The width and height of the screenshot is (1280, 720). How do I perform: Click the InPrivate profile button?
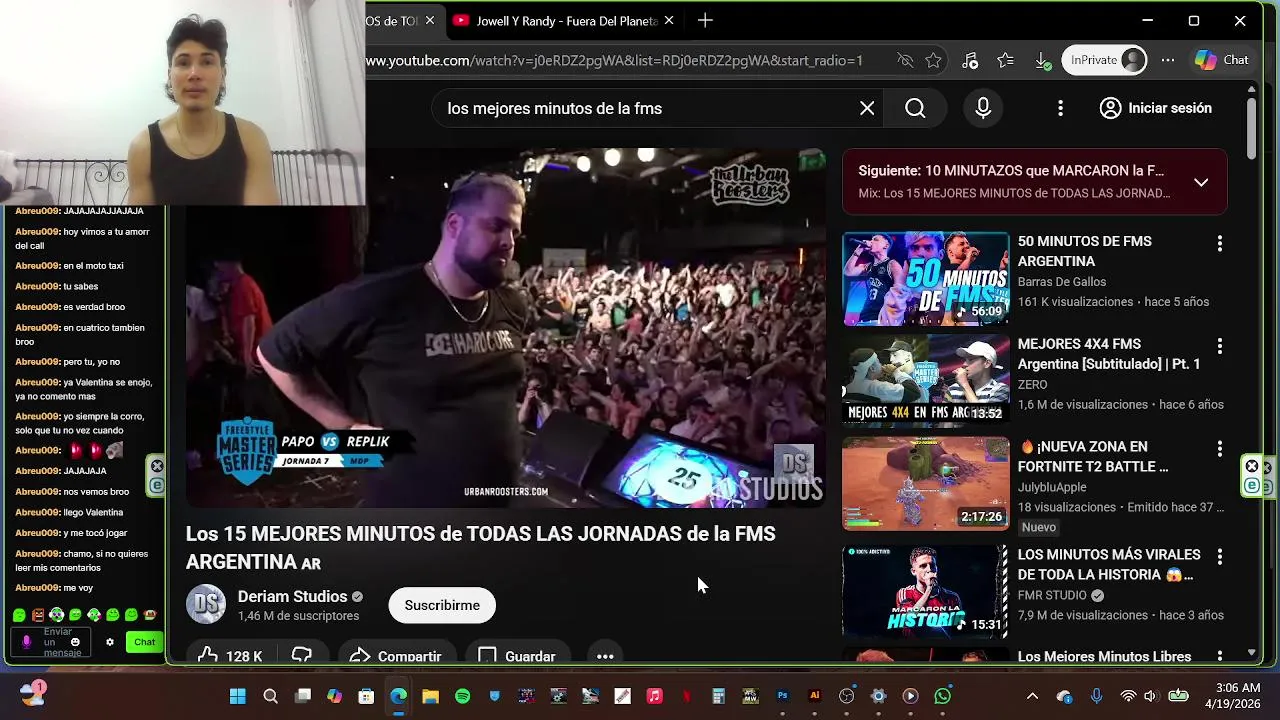pyautogui.click(x=1104, y=60)
